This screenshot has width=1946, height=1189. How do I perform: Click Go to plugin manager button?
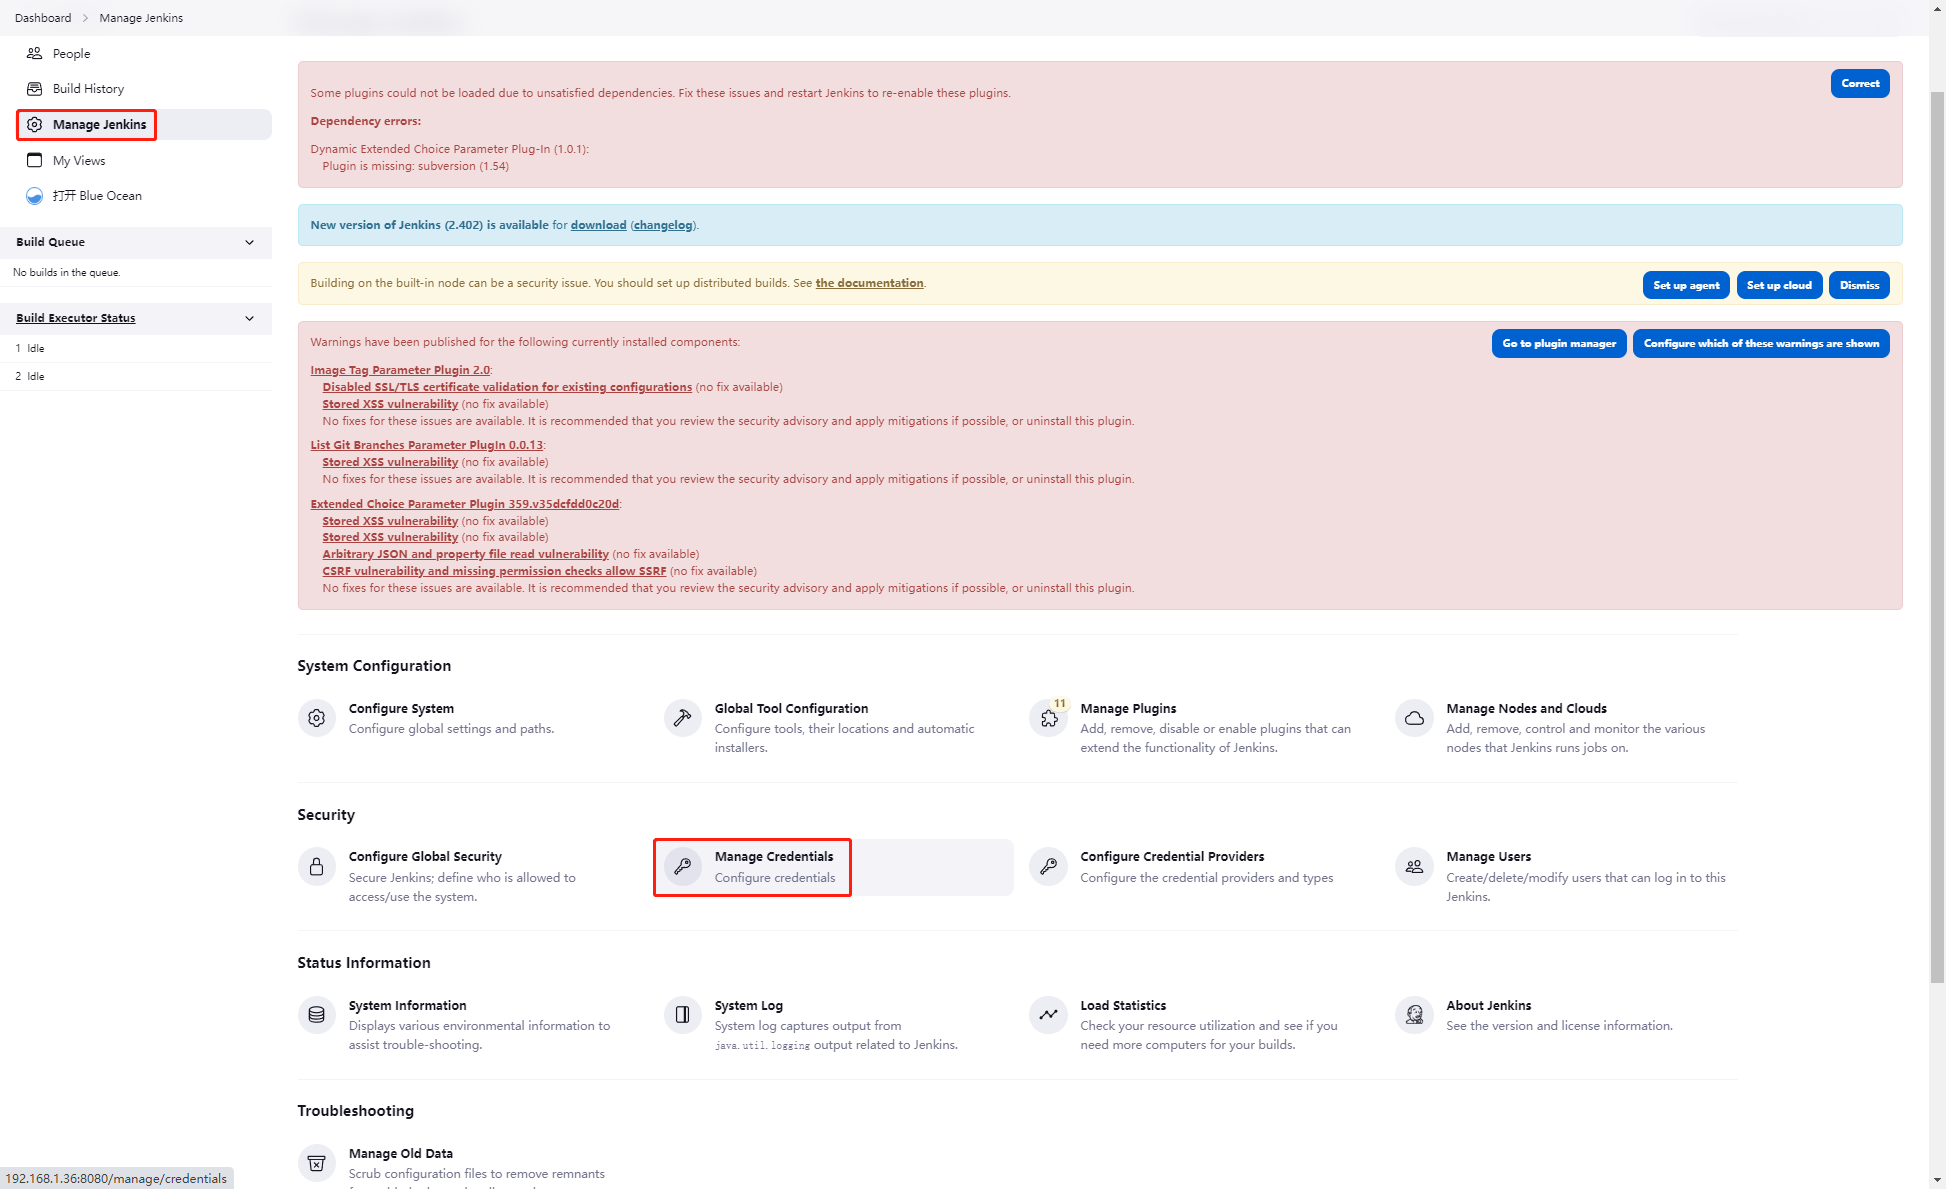pos(1559,343)
